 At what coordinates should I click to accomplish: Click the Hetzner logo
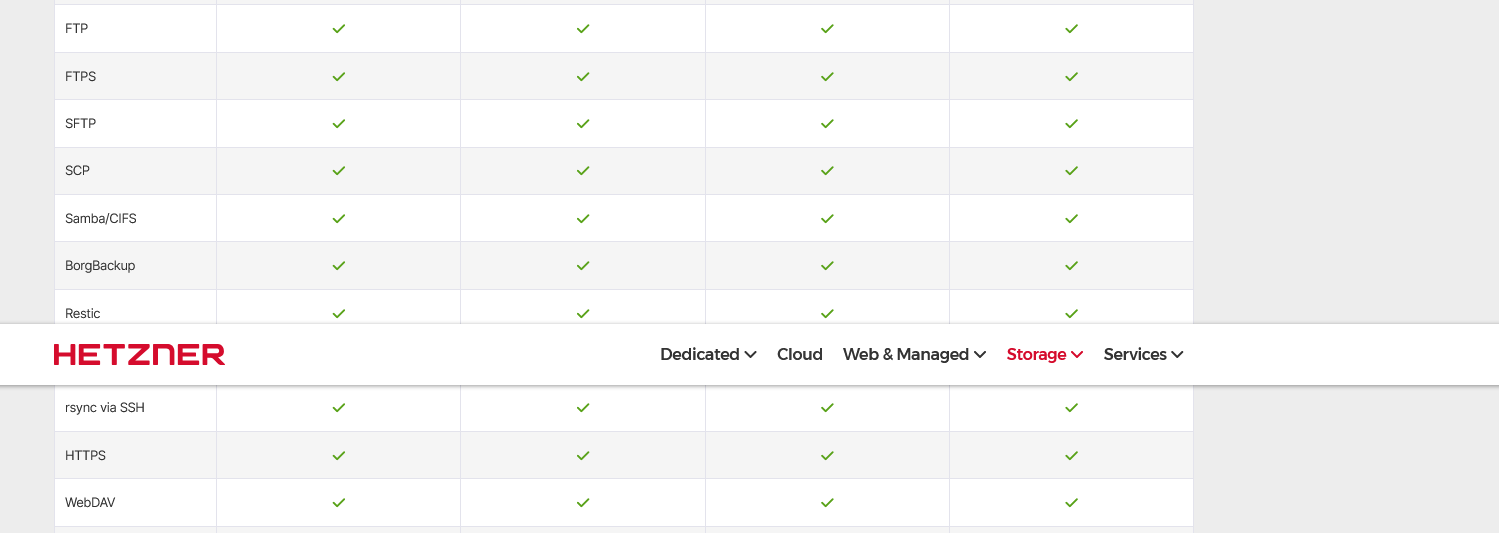click(139, 354)
